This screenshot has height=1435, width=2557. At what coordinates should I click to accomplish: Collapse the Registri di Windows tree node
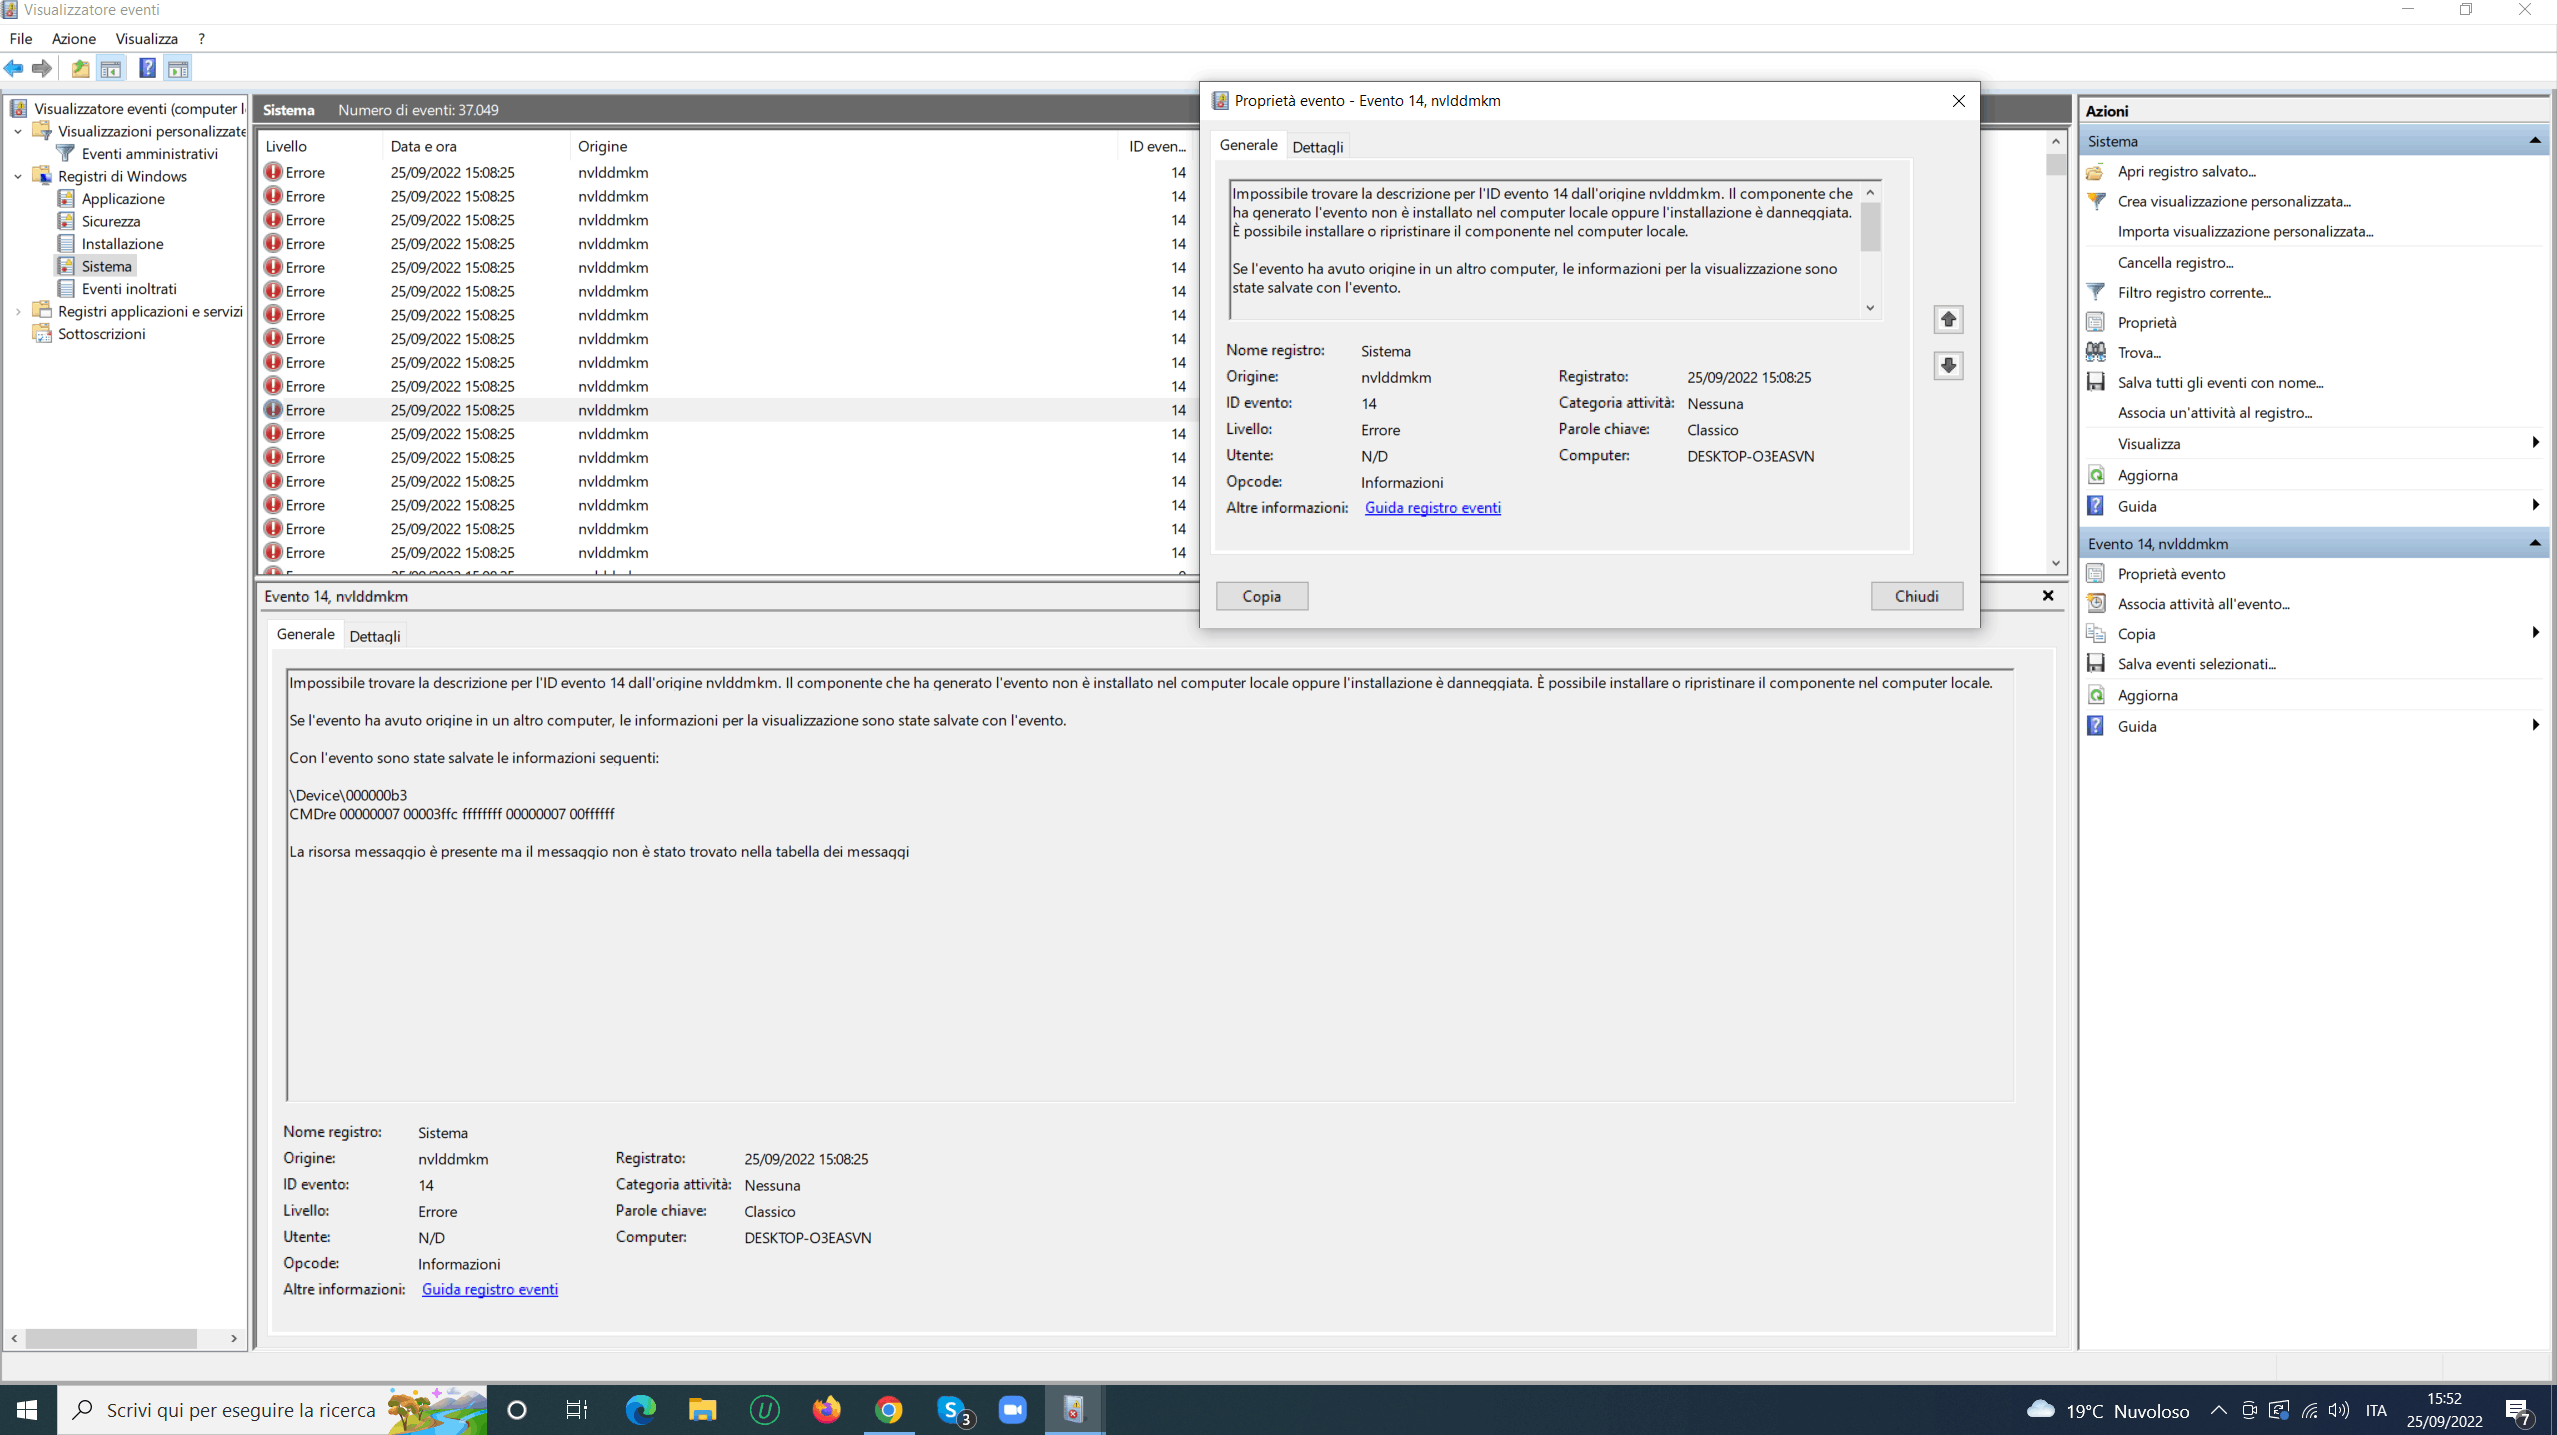click(x=18, y=177)
